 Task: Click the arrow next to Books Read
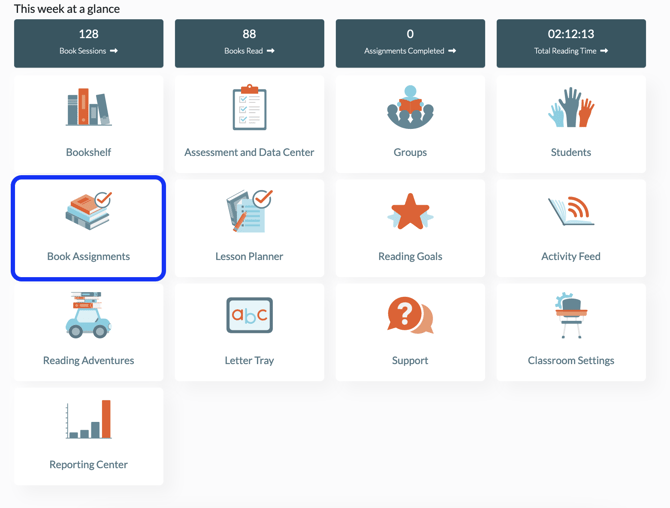[270, 51]
